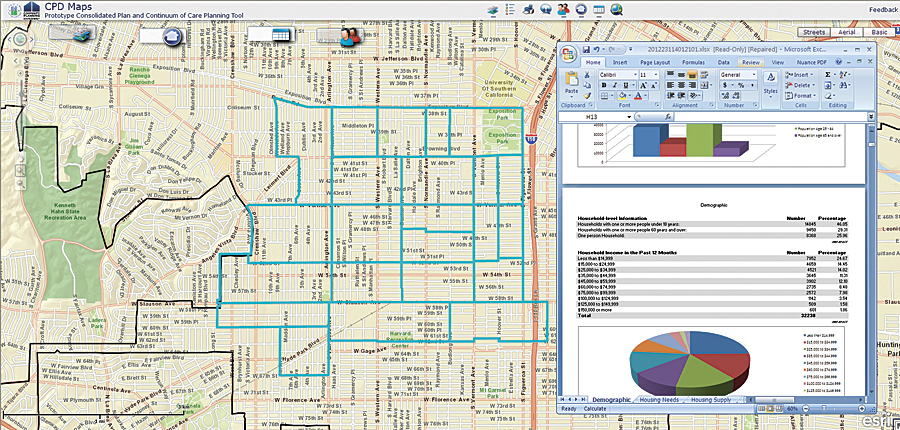
Task: Open the floating house widget on map
Action: (160, 35)
